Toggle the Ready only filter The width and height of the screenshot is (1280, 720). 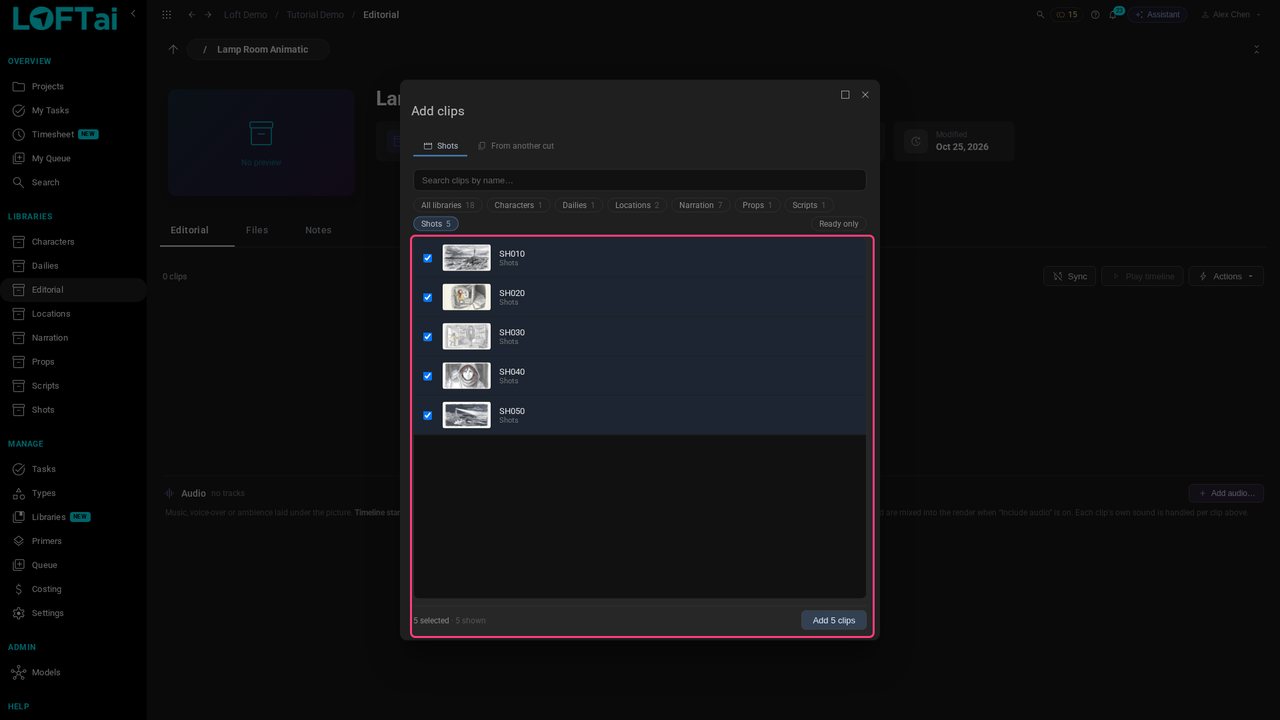[838, 224]
